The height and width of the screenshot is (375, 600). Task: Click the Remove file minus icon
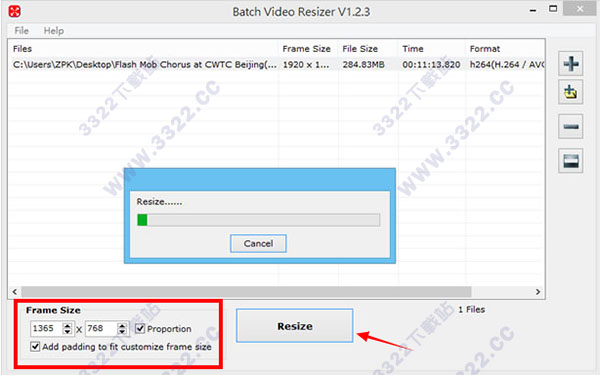pyautogui.click(x=571, y=126)
